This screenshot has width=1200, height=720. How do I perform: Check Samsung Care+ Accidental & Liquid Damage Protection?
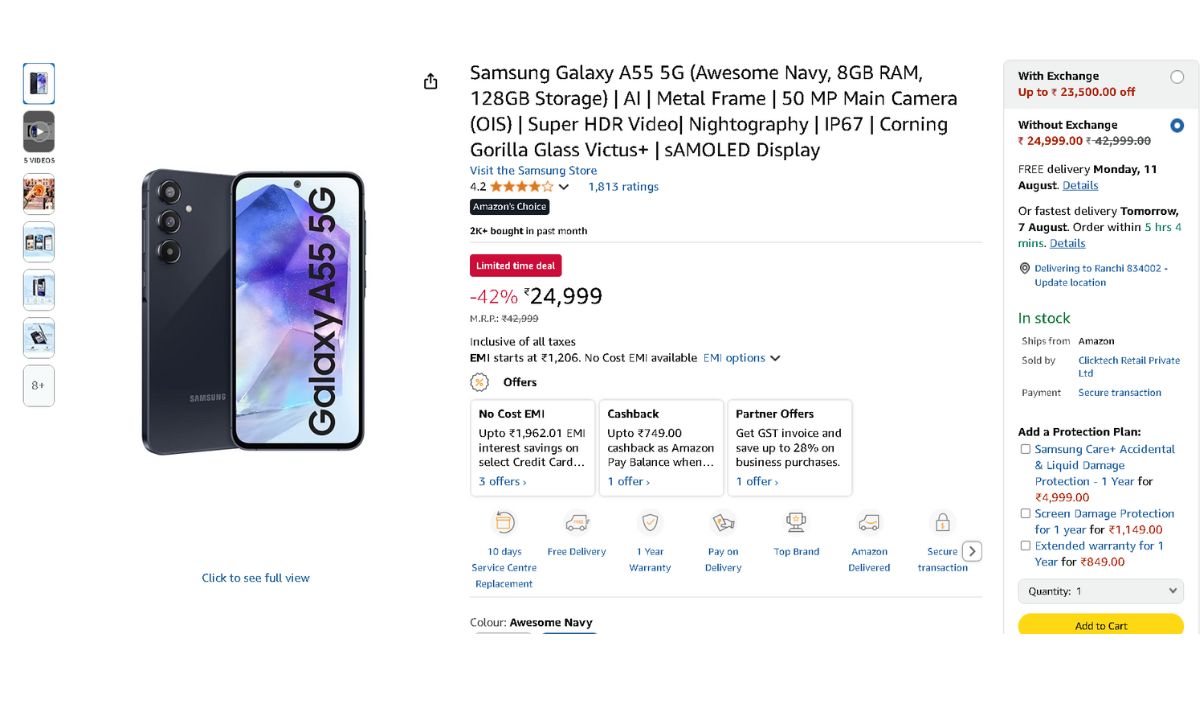coord(1025,449)
